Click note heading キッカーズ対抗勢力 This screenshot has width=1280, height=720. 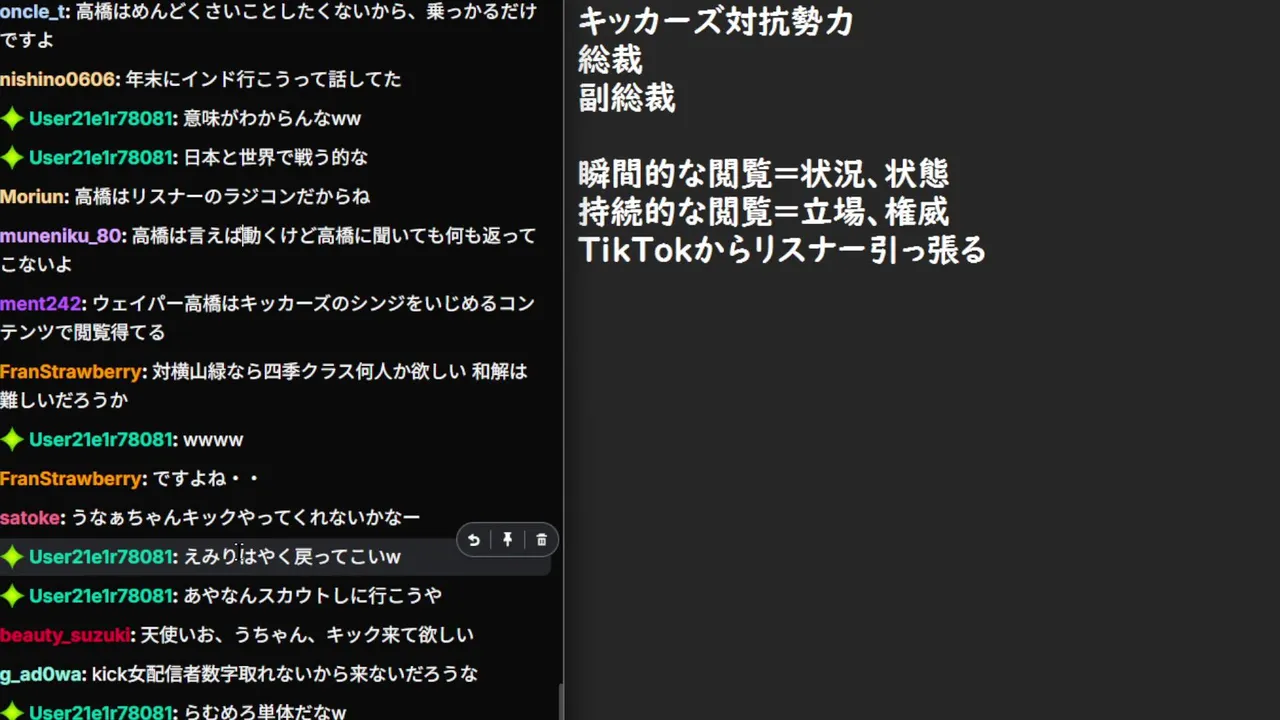pyautogui.click(x=716, y=21)
